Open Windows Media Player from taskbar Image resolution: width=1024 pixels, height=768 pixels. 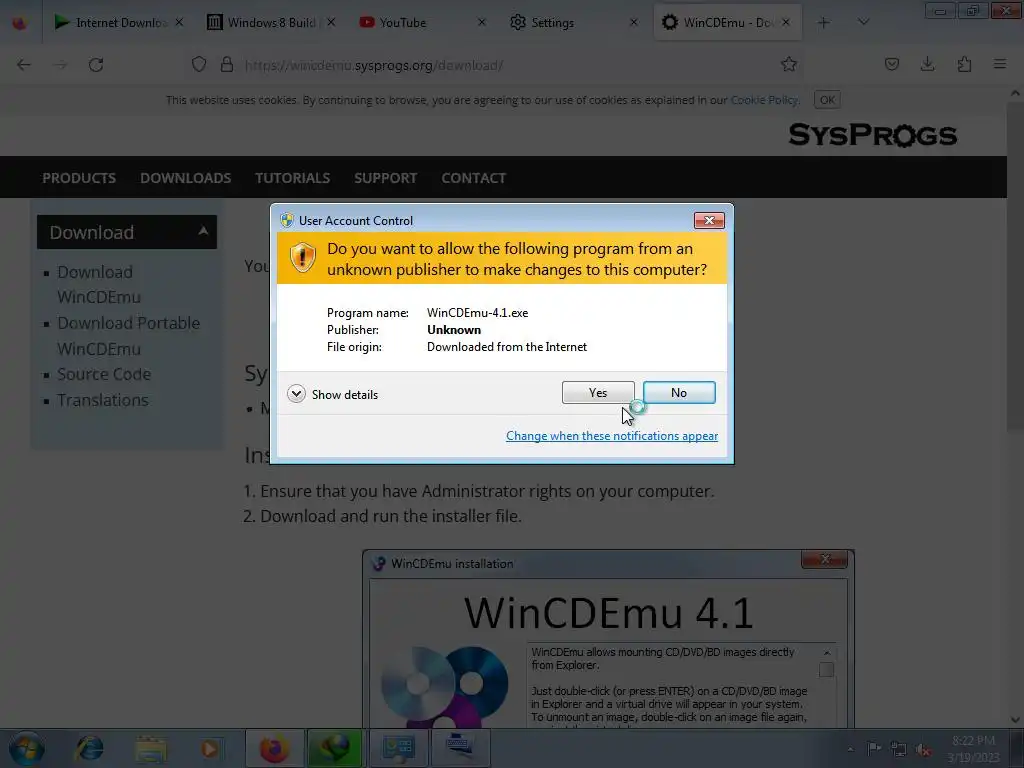tap(210, 748)
